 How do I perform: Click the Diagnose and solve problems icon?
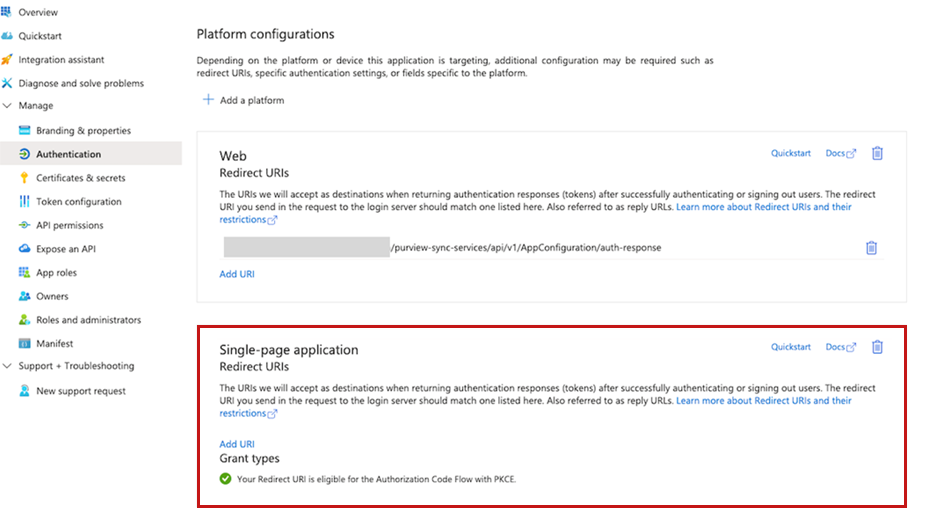(x=7, y=83)
